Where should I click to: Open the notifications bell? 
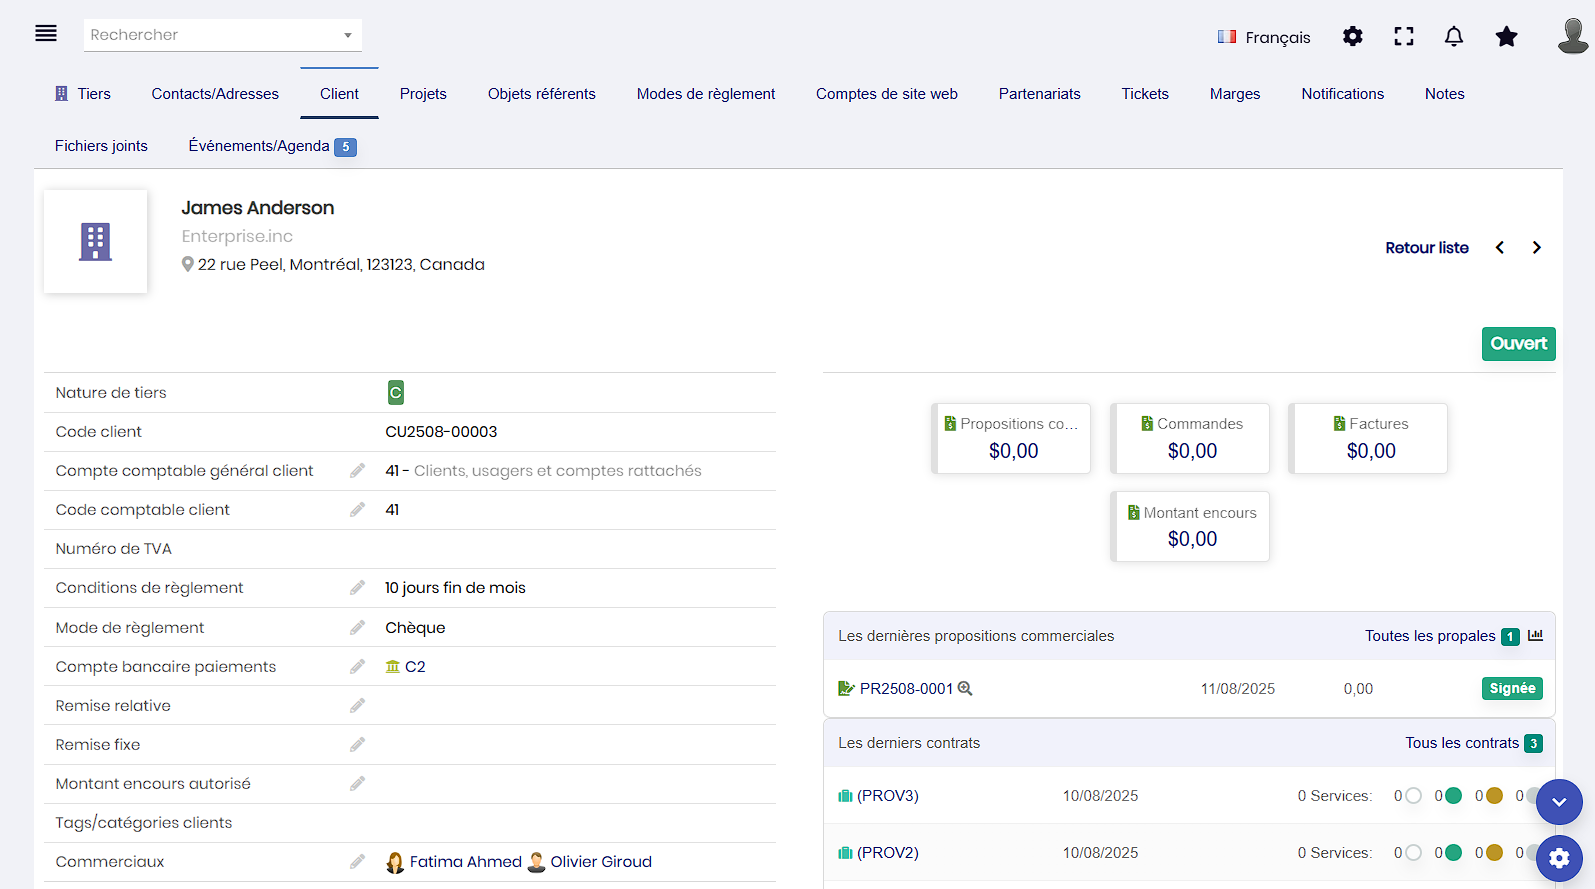pyautogui.click(x=1453, y=37)
